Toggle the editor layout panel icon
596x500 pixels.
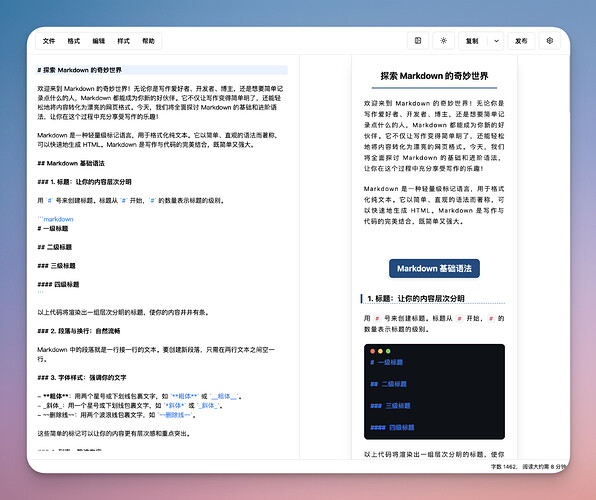418,41
